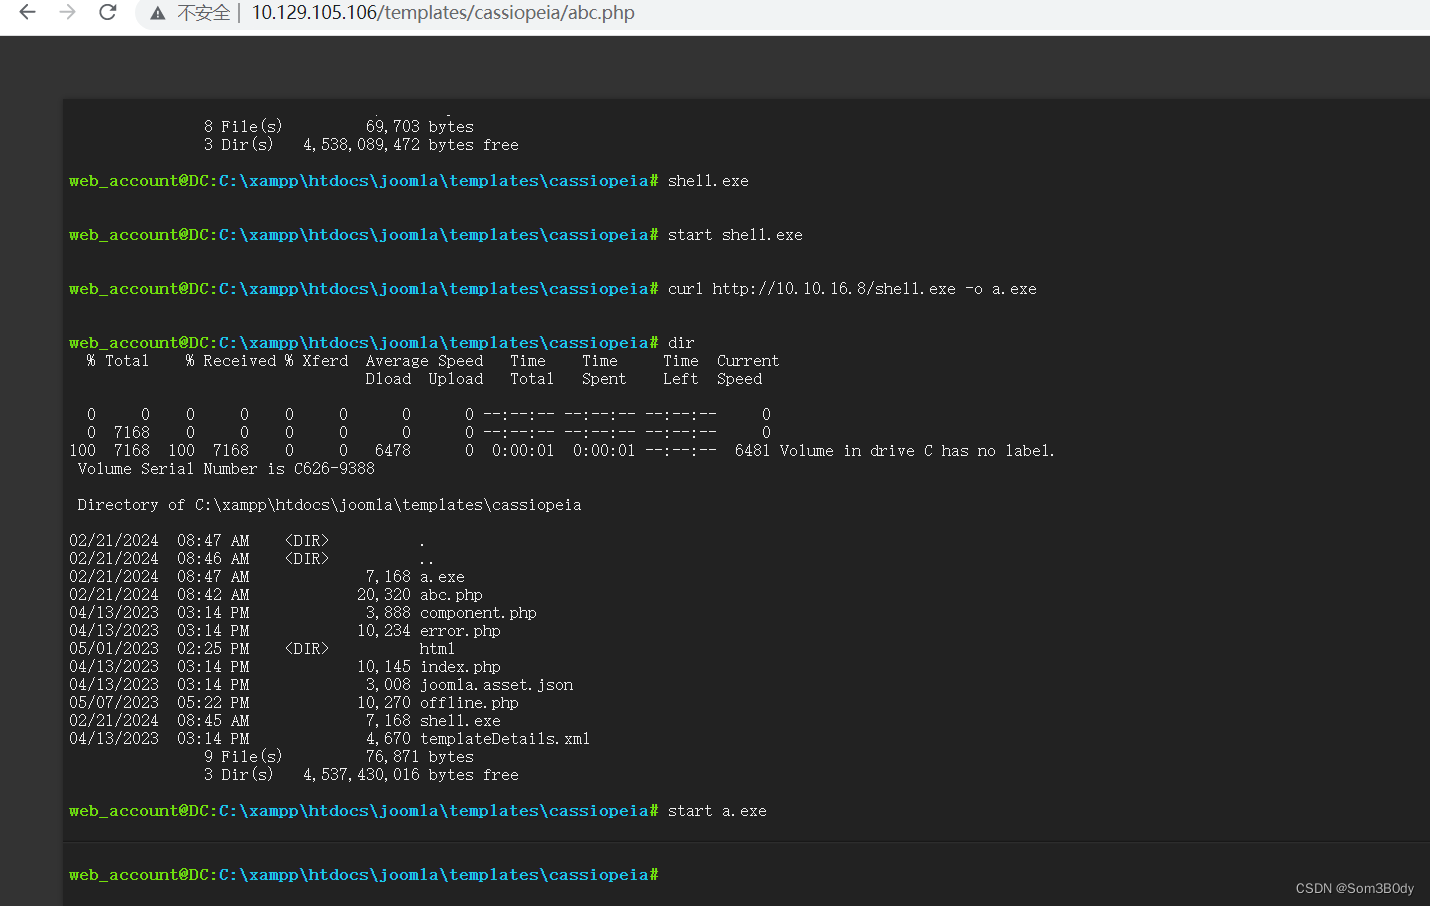Click the 'Average Speed' curl column header
This screenshot has height=906, width=1430.
coord(424,361)
